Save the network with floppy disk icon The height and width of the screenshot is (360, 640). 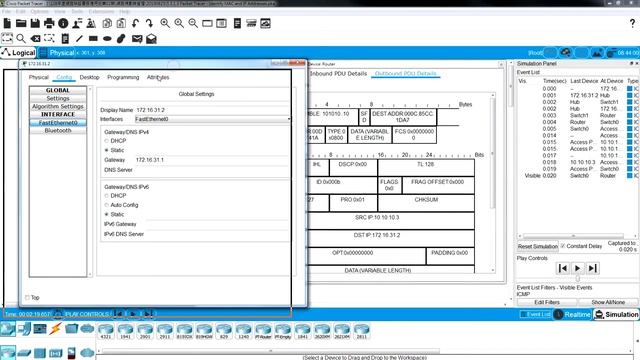(35, 23)
